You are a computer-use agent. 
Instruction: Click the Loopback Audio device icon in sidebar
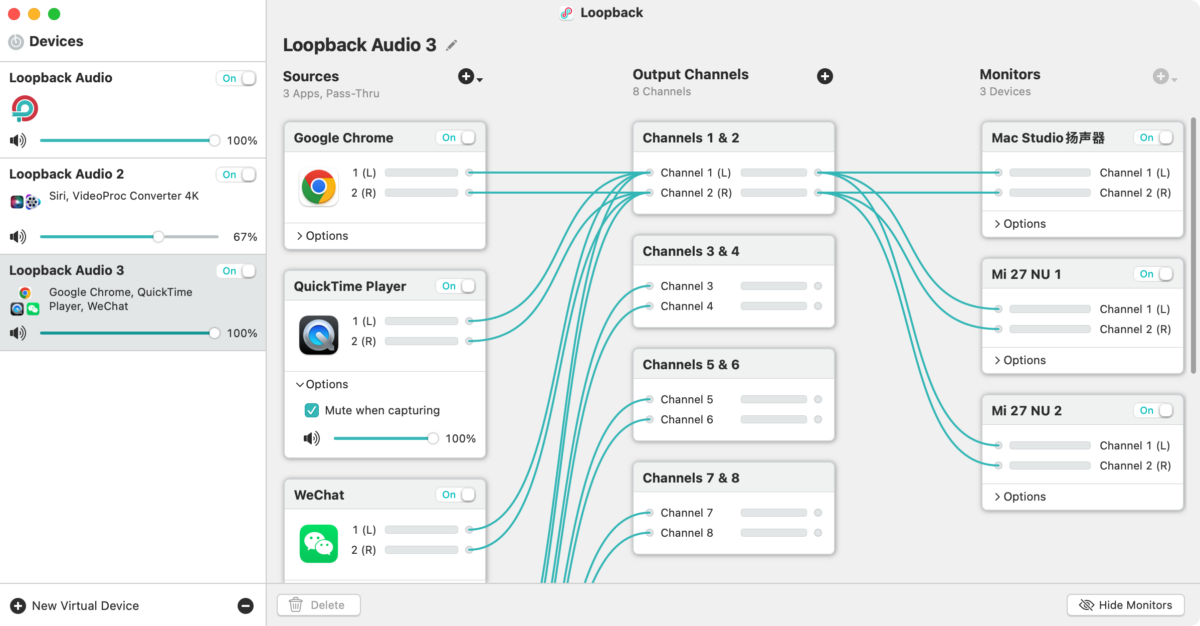[x=25, y=108]
